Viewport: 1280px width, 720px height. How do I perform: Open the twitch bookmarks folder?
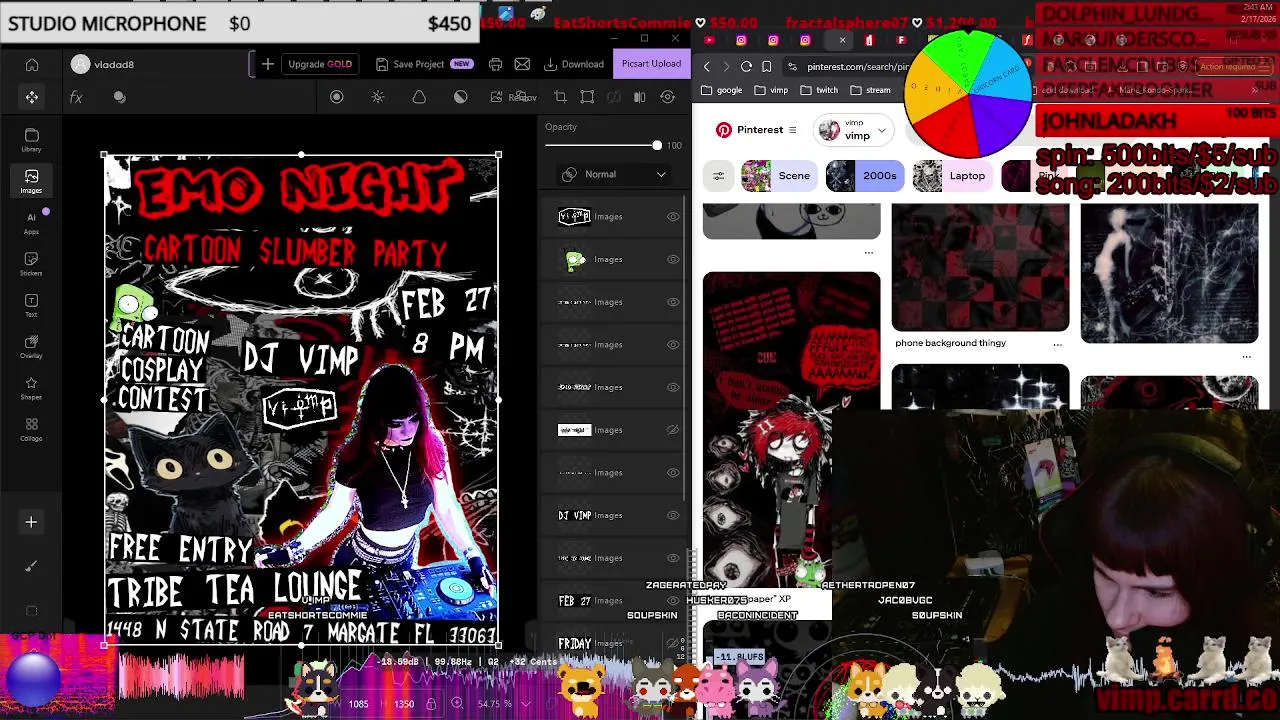click(x=819, y=90)
